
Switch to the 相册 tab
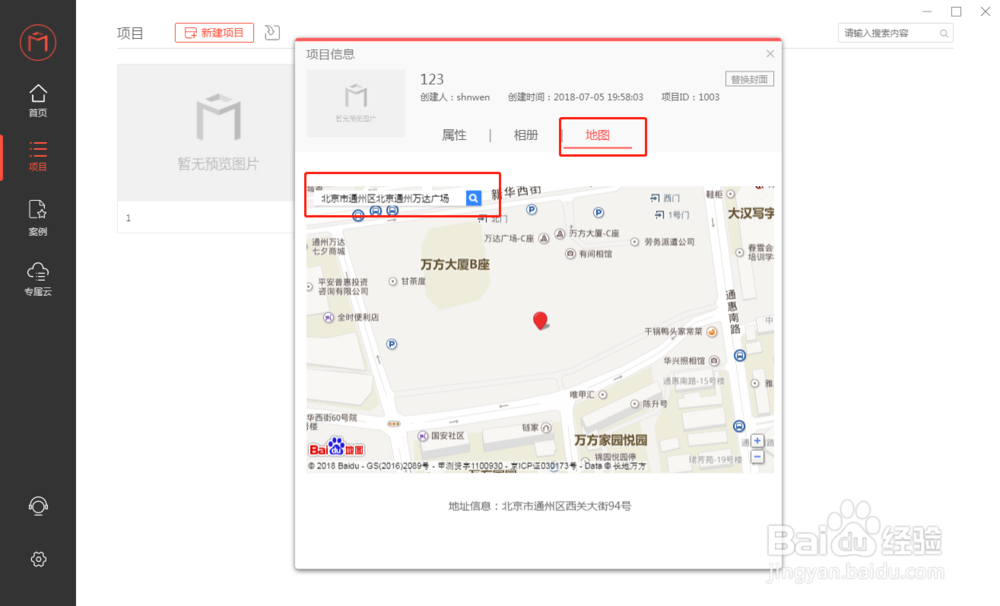click(526, 135)
